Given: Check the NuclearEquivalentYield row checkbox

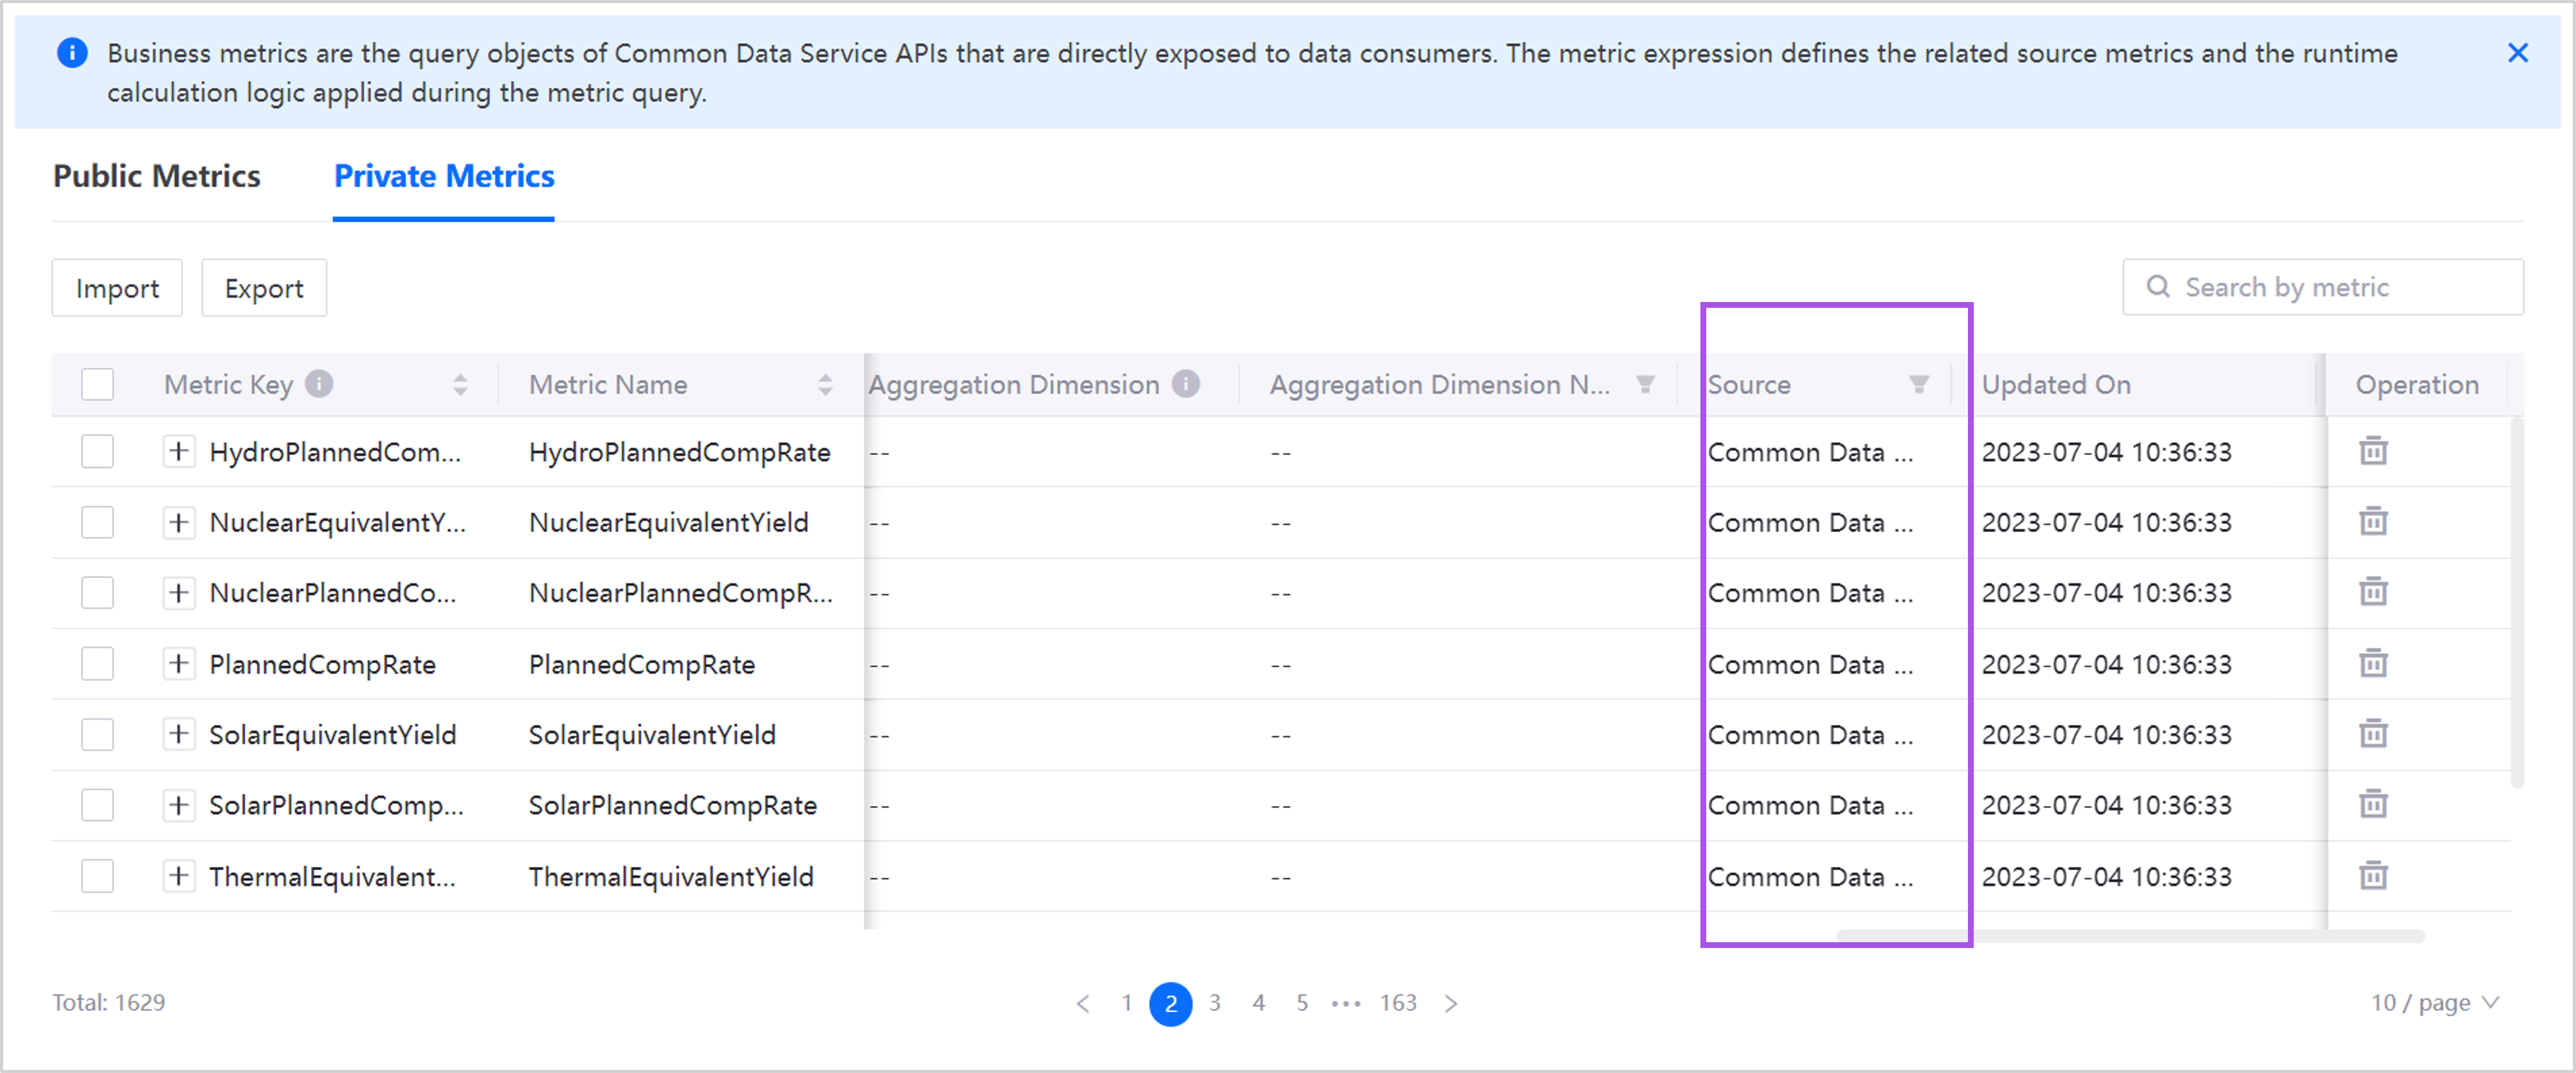Looking at the screenshot, I should coord(97,522).
